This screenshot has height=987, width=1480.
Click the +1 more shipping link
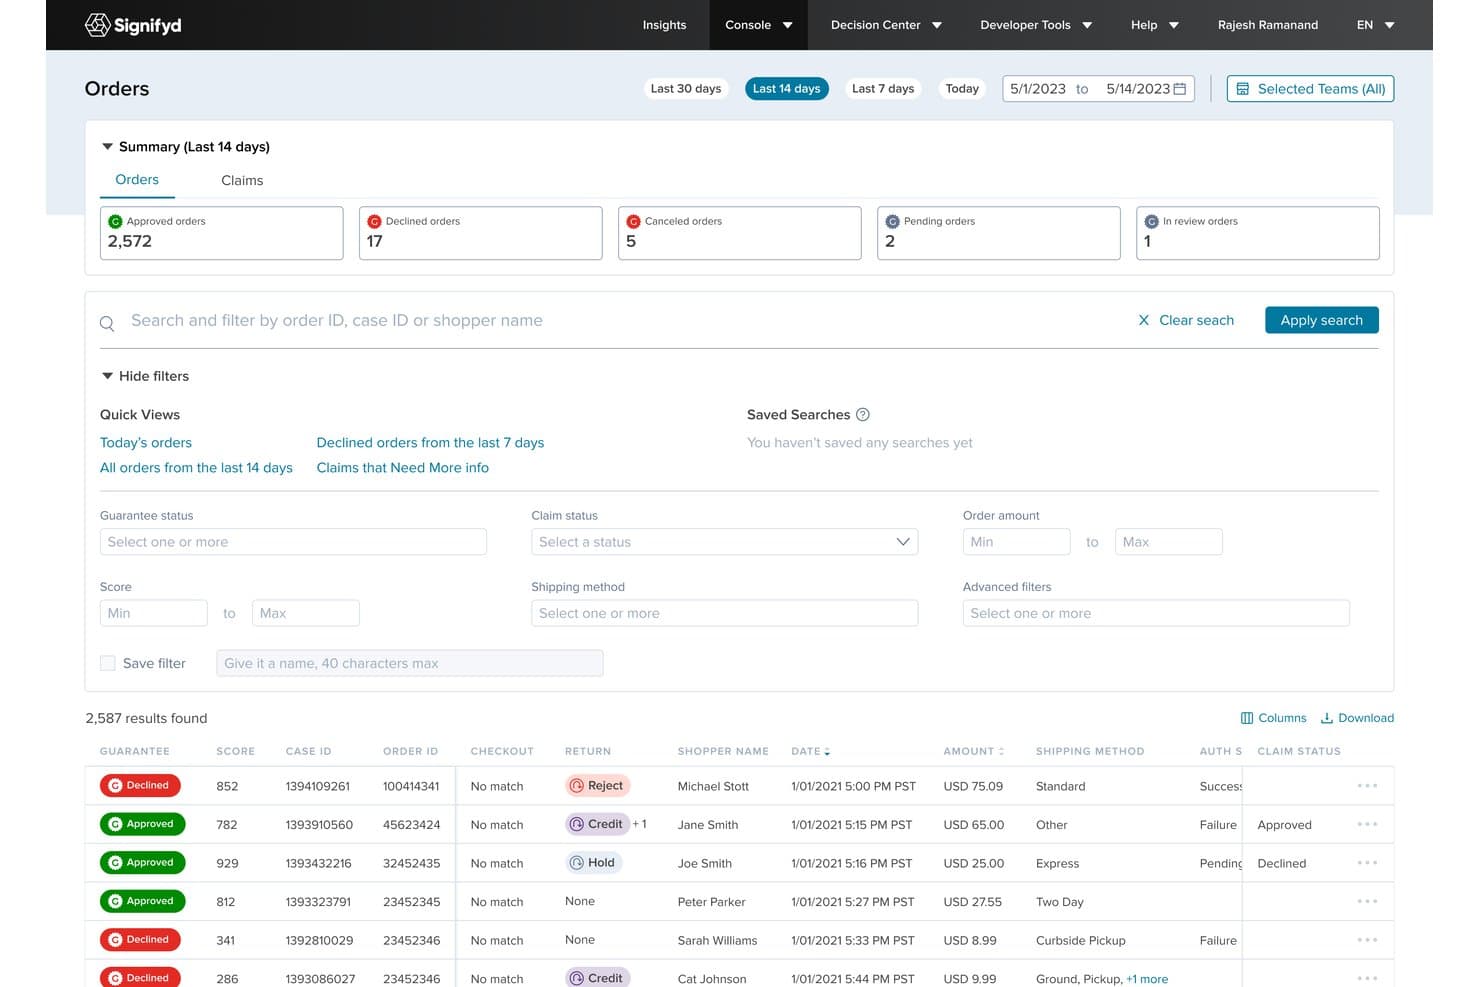[x=1147, y=979]
